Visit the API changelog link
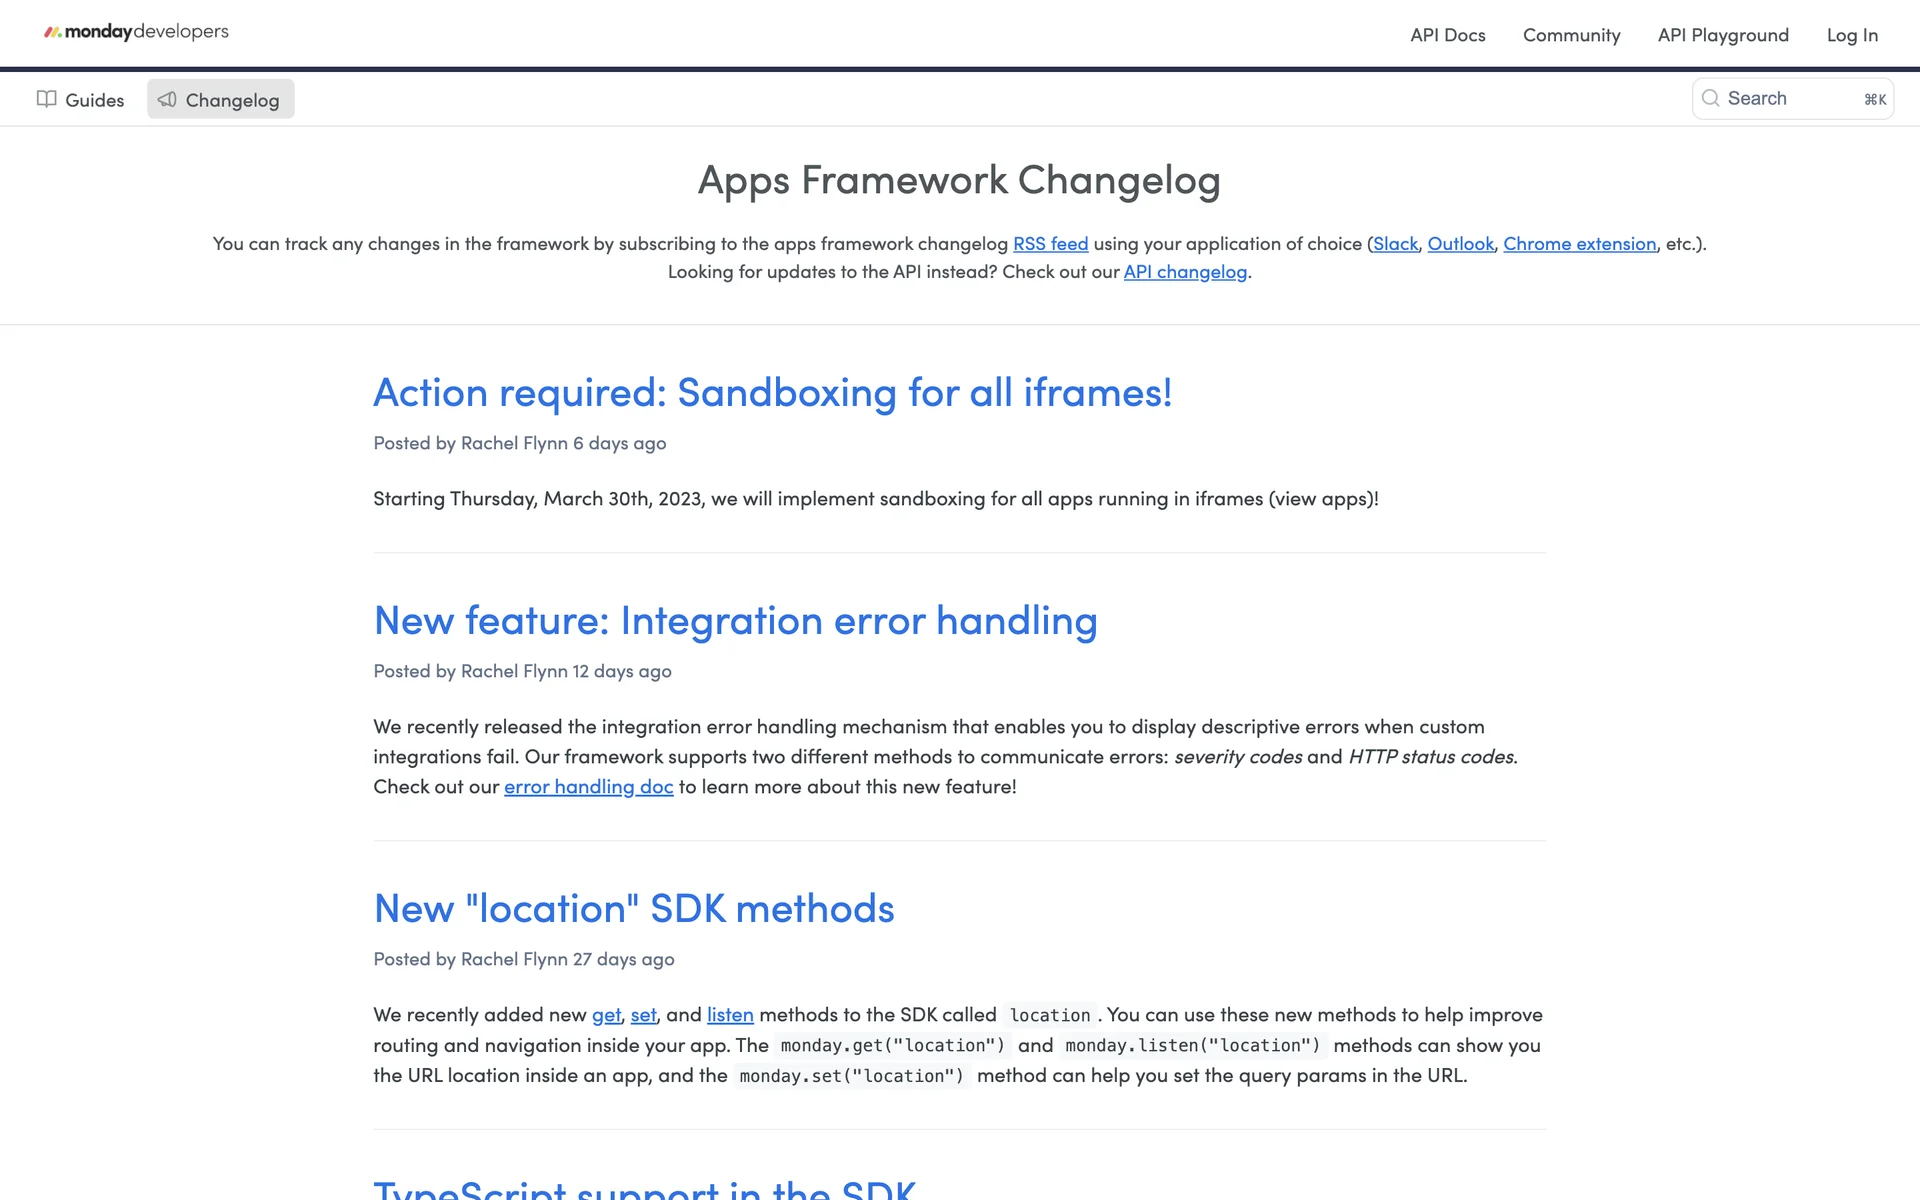The width and height of the screenshot is (1920, 1200). click(x=1185, y=272)
